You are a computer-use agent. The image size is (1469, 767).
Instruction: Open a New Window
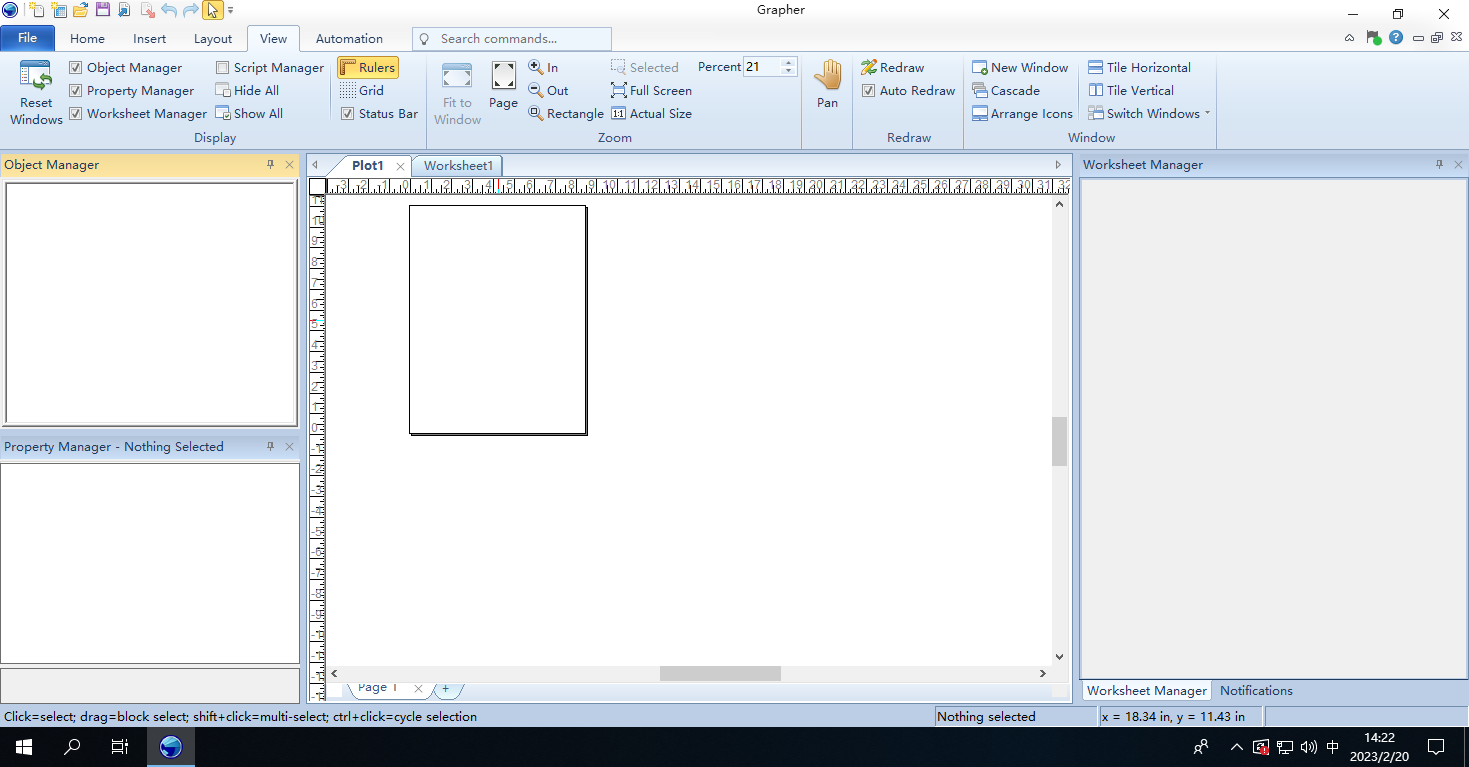[1020, 67]
